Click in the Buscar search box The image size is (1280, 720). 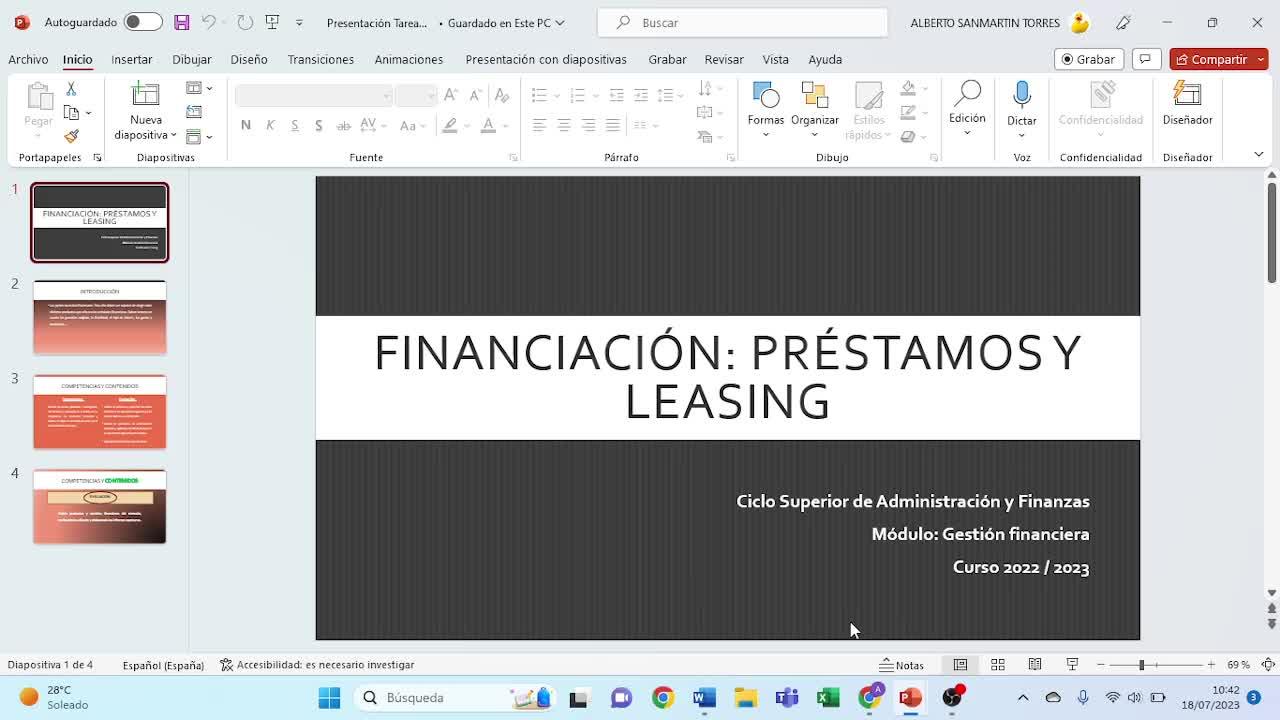742,22
